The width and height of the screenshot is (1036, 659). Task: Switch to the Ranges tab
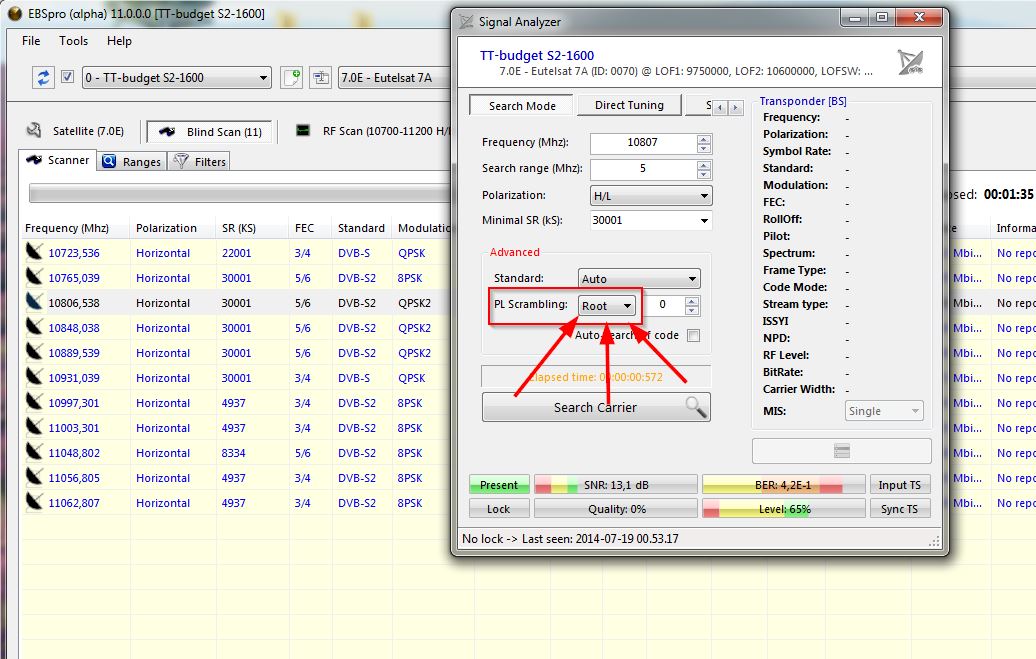click(x=131, y=162)
